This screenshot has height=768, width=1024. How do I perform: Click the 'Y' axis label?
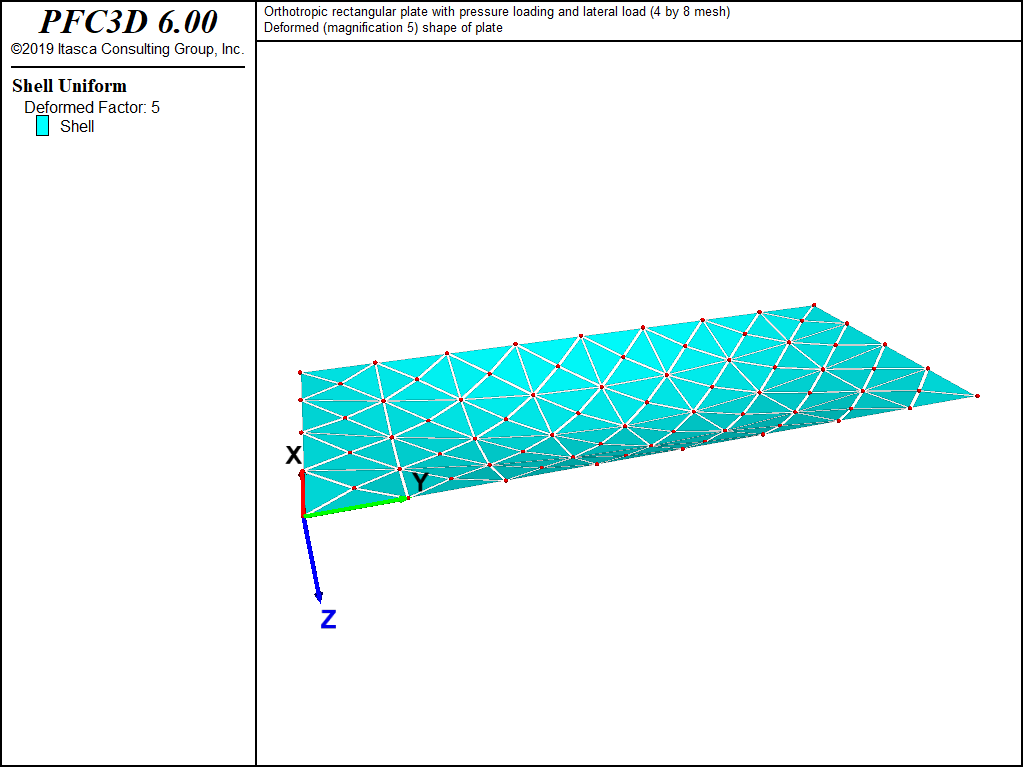click(x=421, y=482)
